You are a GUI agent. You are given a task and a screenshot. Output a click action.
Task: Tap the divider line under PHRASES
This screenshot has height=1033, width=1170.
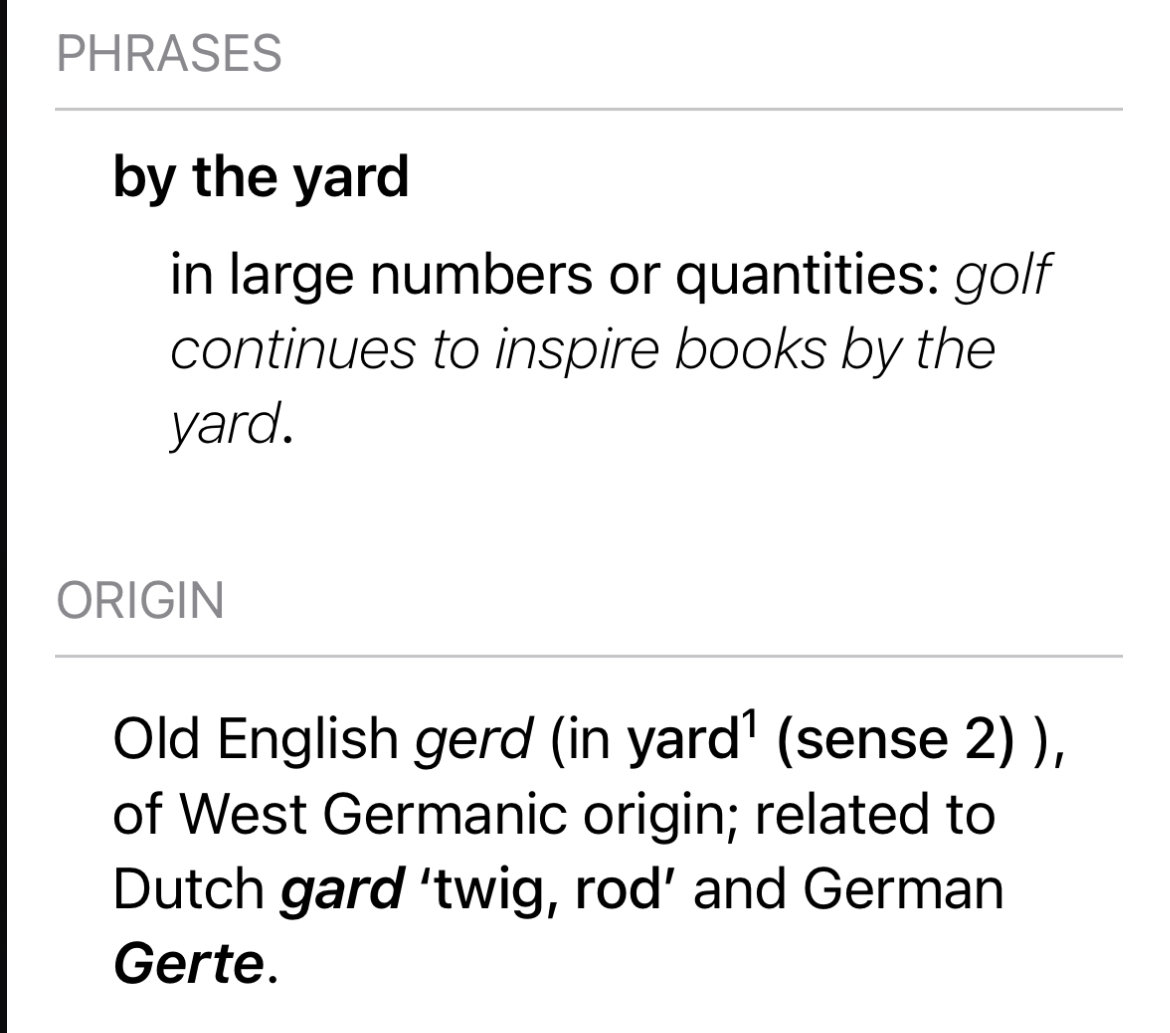coord(589,109)
